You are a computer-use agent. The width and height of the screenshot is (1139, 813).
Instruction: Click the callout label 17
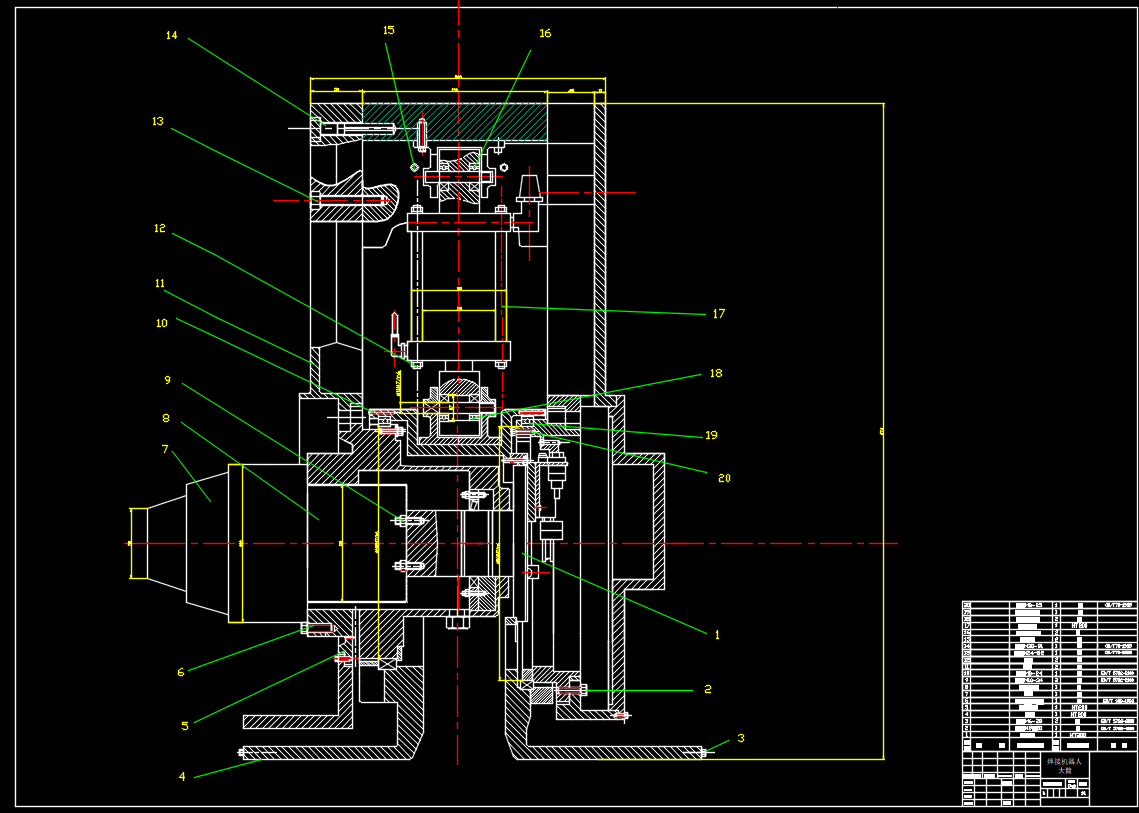point(718,314)
